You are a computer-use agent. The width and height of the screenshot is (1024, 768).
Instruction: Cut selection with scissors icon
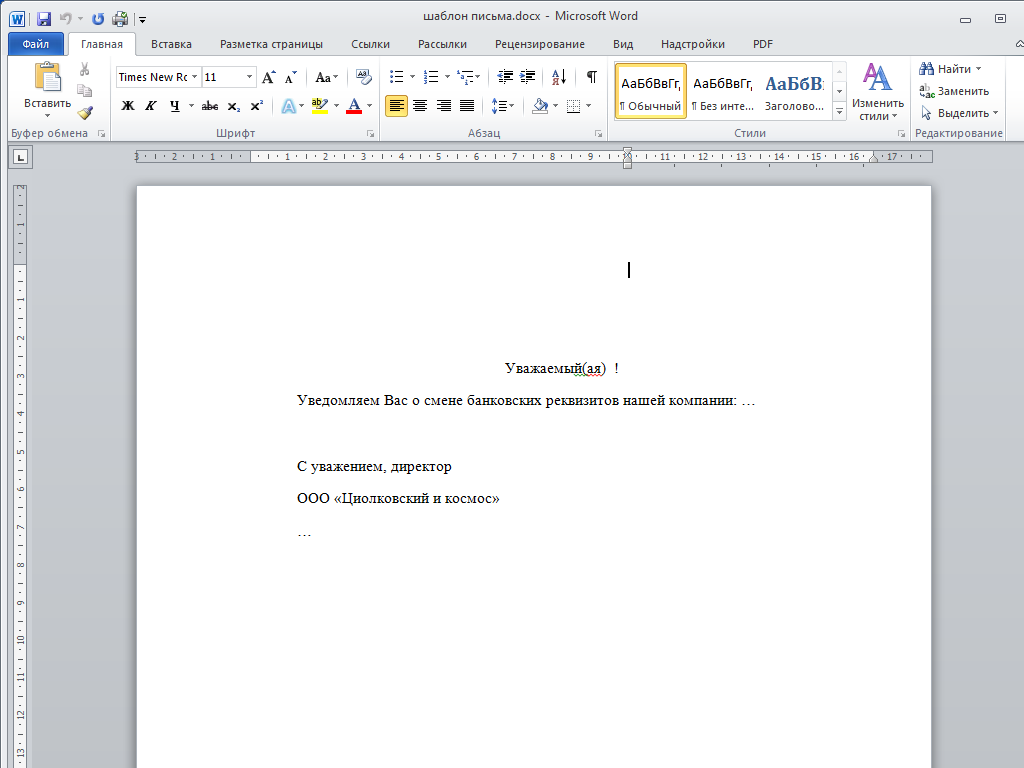(x=85, y=69)
